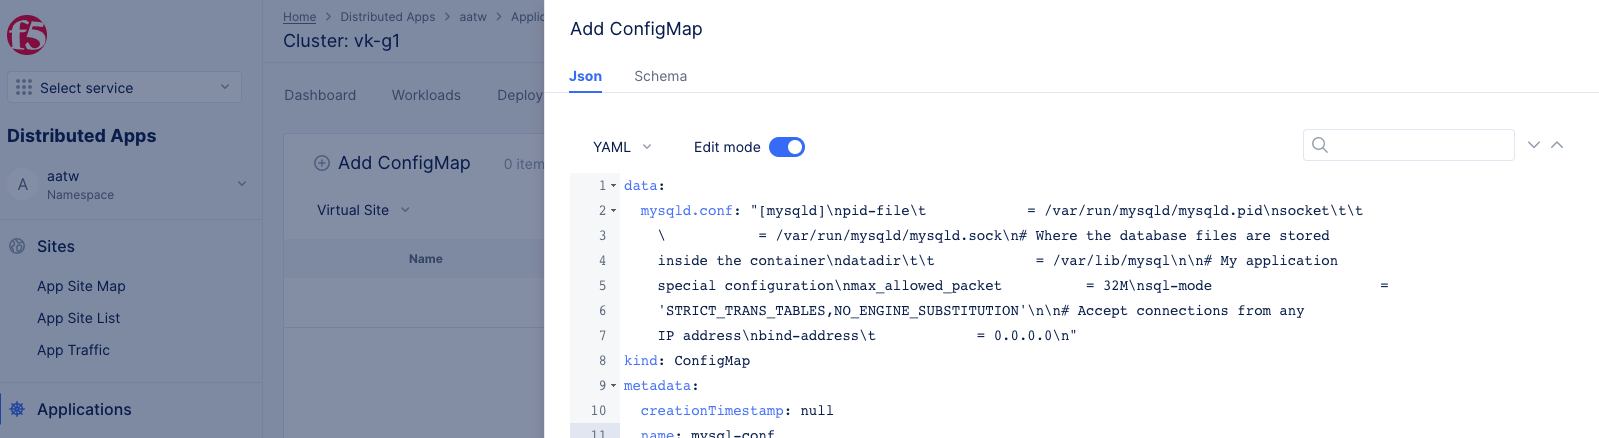Click the Applications gear icon

coord(17,409)
